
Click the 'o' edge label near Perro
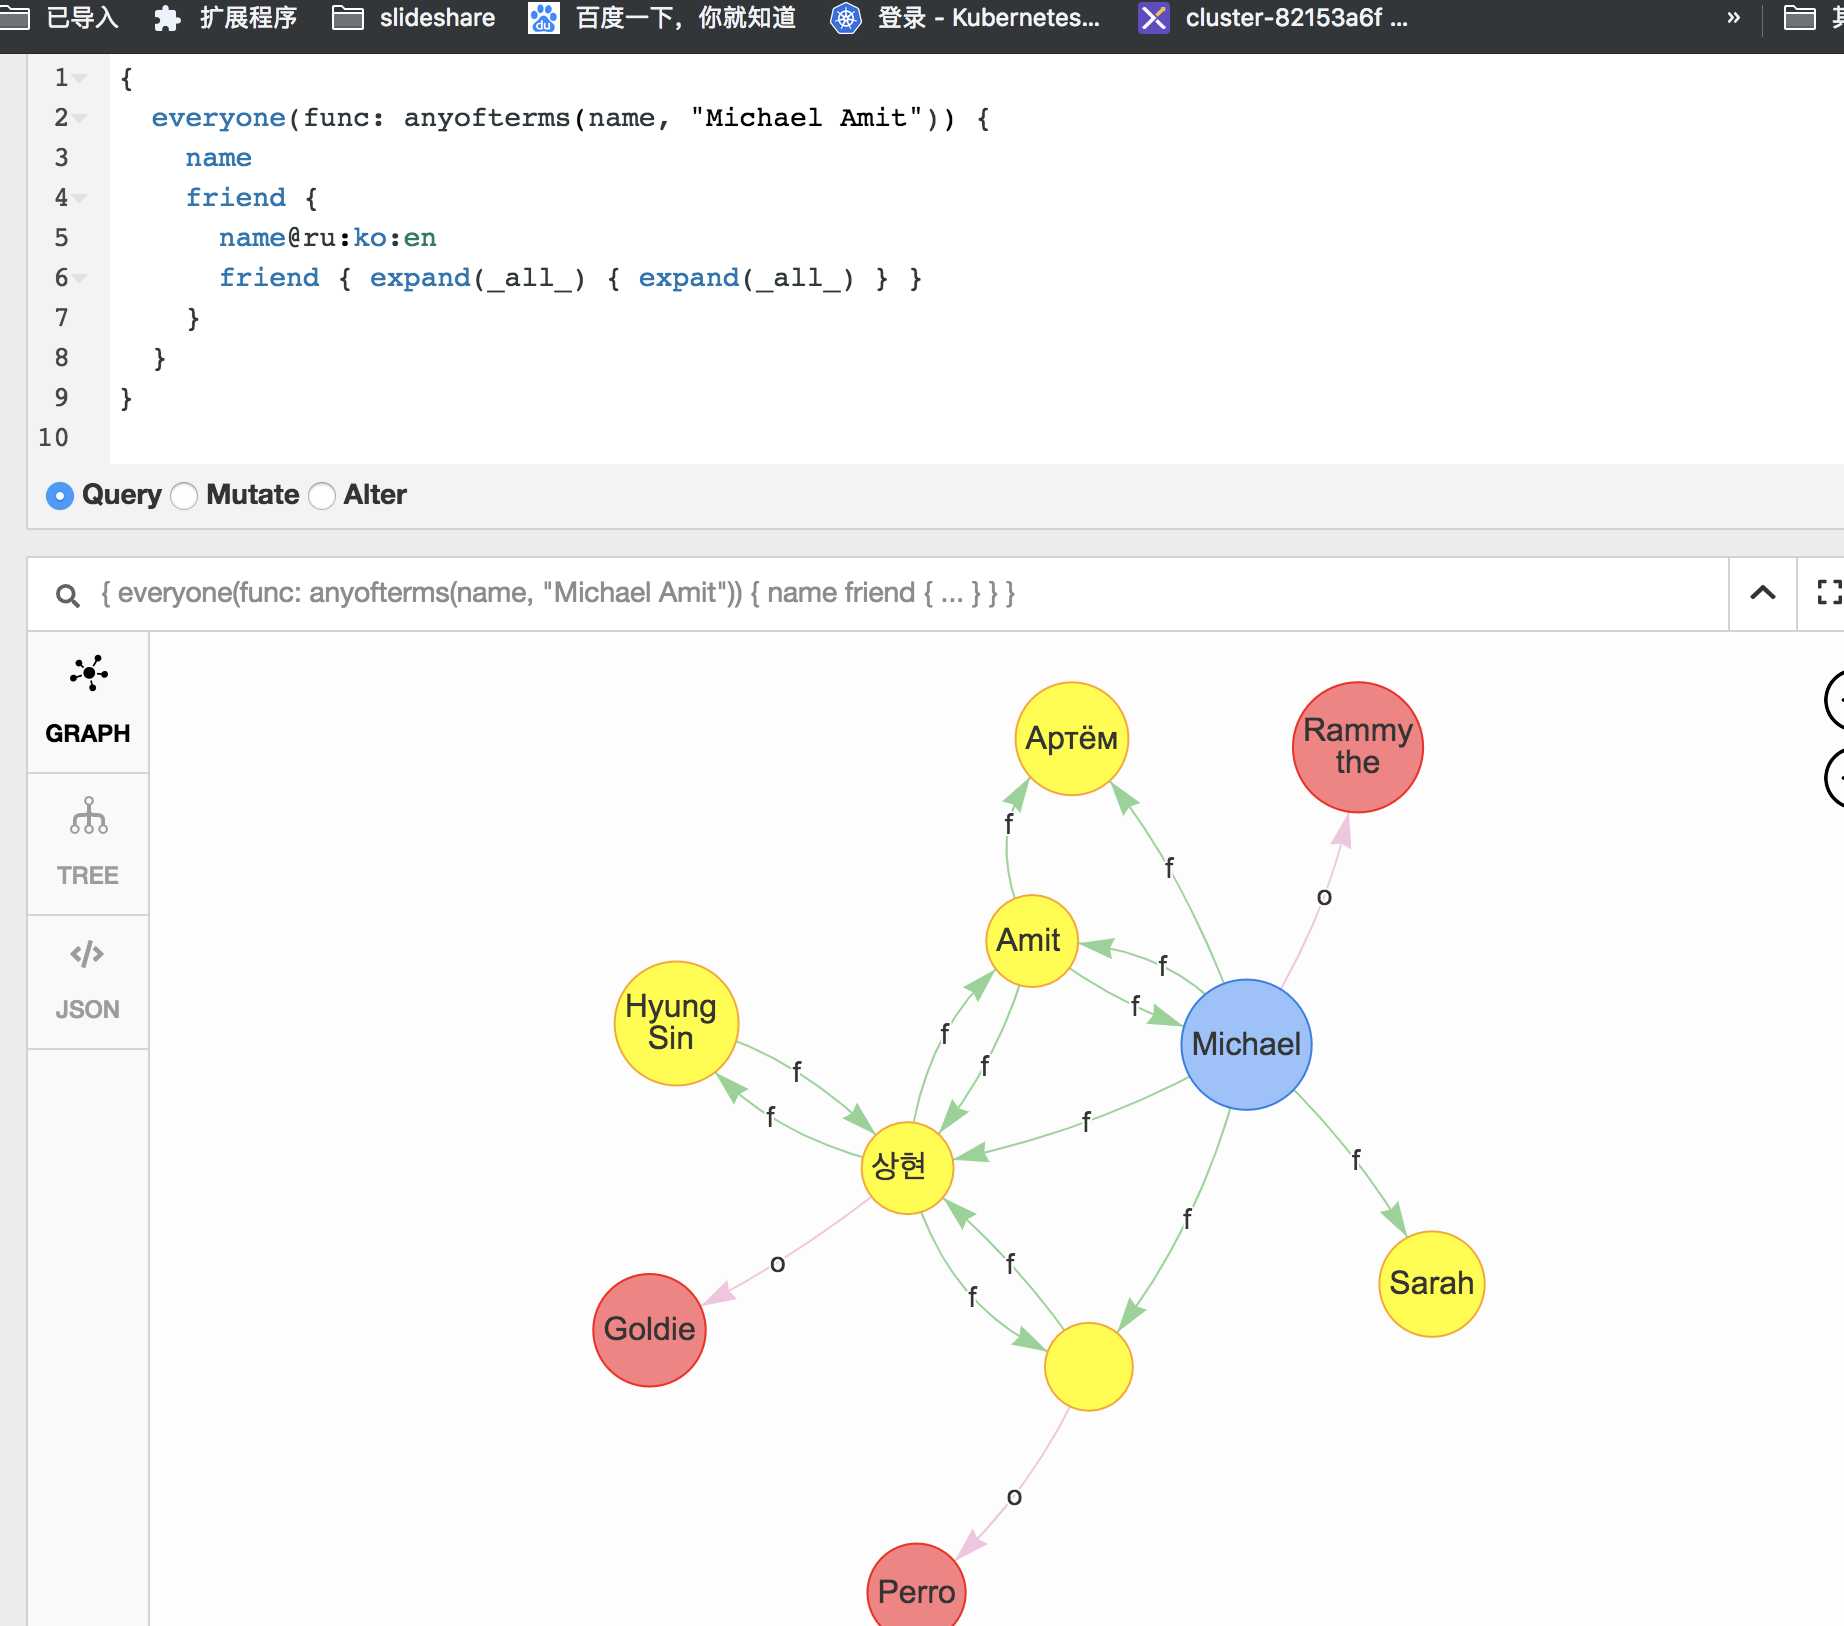[x=1014, y=1497]
